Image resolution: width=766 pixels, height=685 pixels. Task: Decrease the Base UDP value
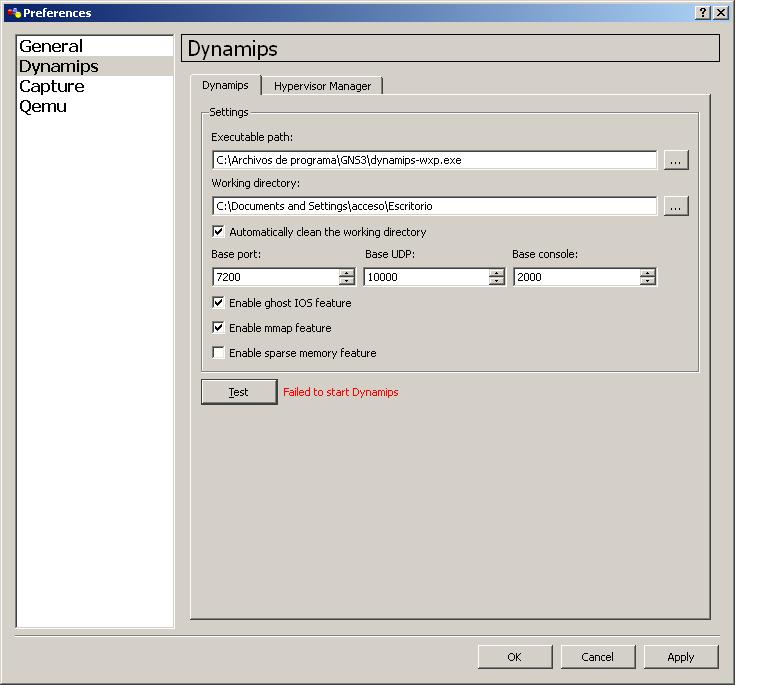pos(496,281)
